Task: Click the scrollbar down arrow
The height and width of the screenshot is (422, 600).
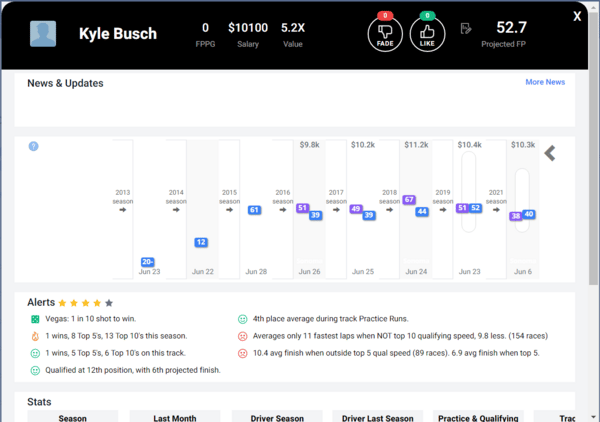Action: point(593,417)
